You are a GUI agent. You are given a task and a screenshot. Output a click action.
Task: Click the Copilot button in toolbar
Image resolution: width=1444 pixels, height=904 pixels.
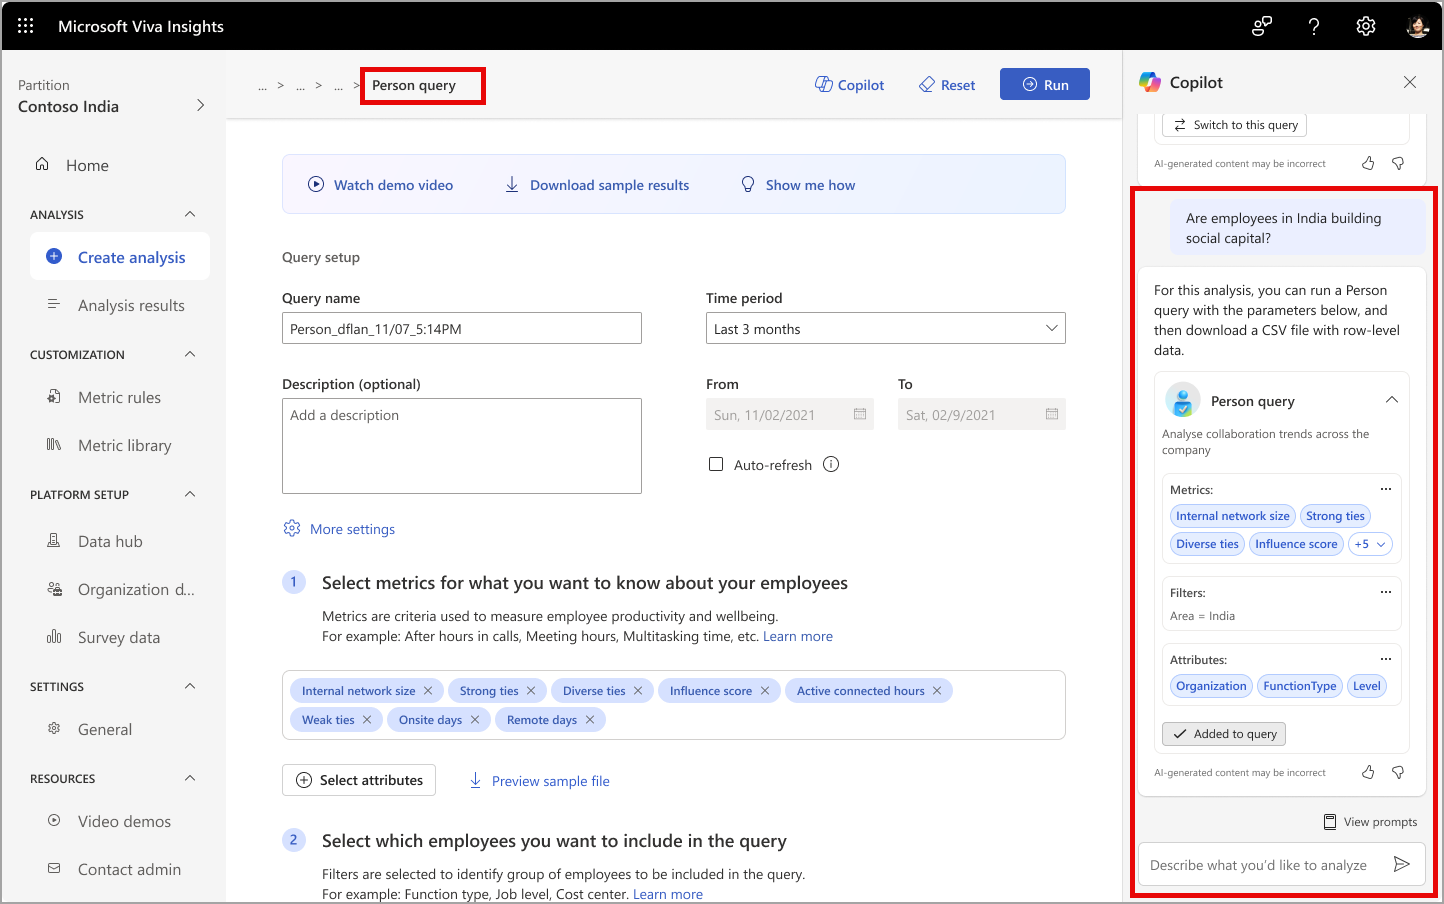[x=850, y=85]
